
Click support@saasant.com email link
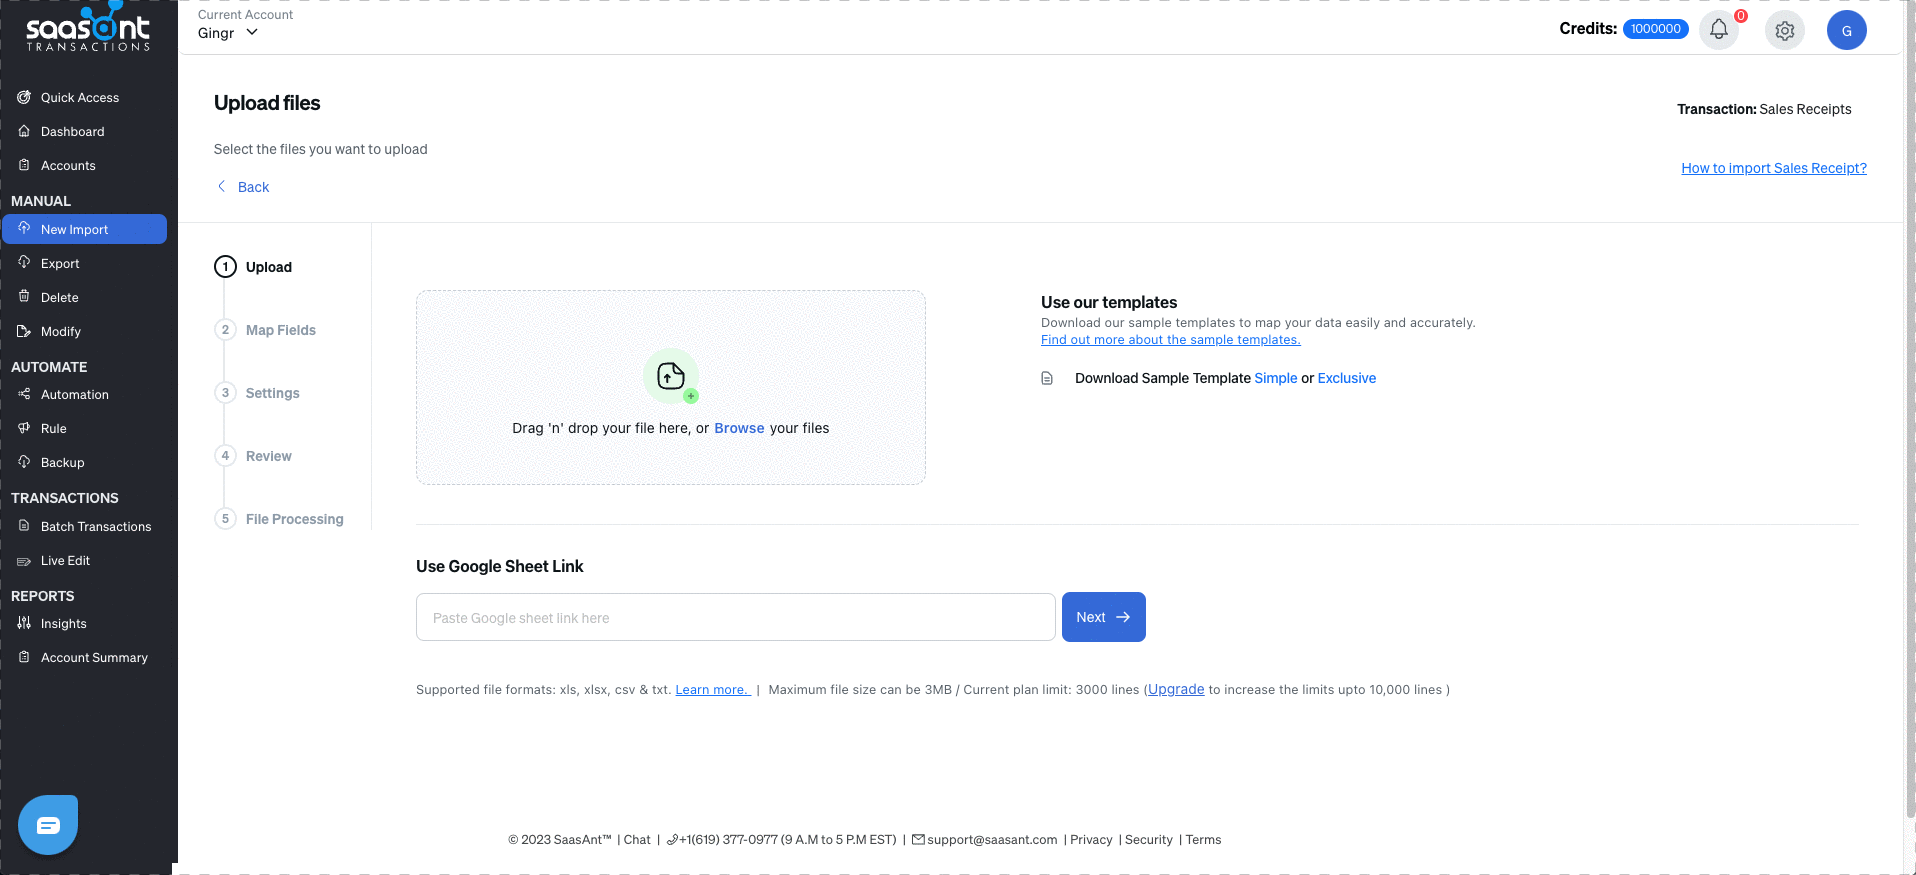(992, 840)
